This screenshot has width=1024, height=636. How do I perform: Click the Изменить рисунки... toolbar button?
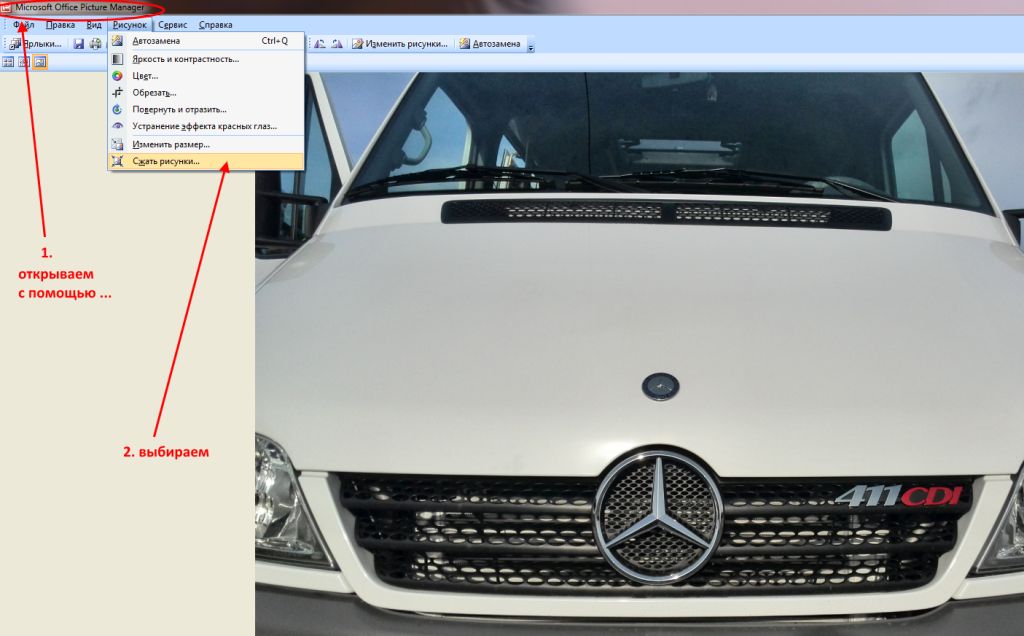pyautogui.click(x=400, y=44)
